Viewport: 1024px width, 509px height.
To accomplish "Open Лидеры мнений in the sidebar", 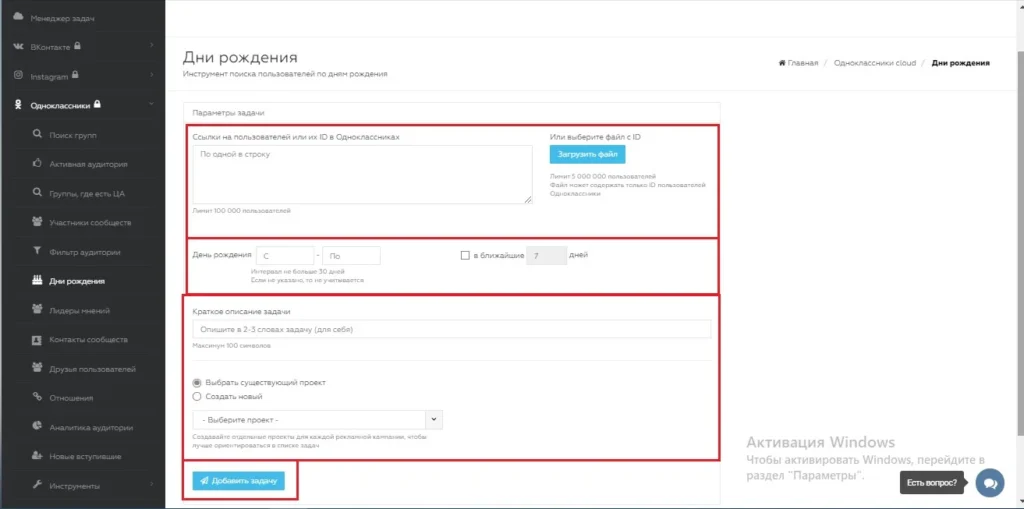I will (x=79, y=310).
